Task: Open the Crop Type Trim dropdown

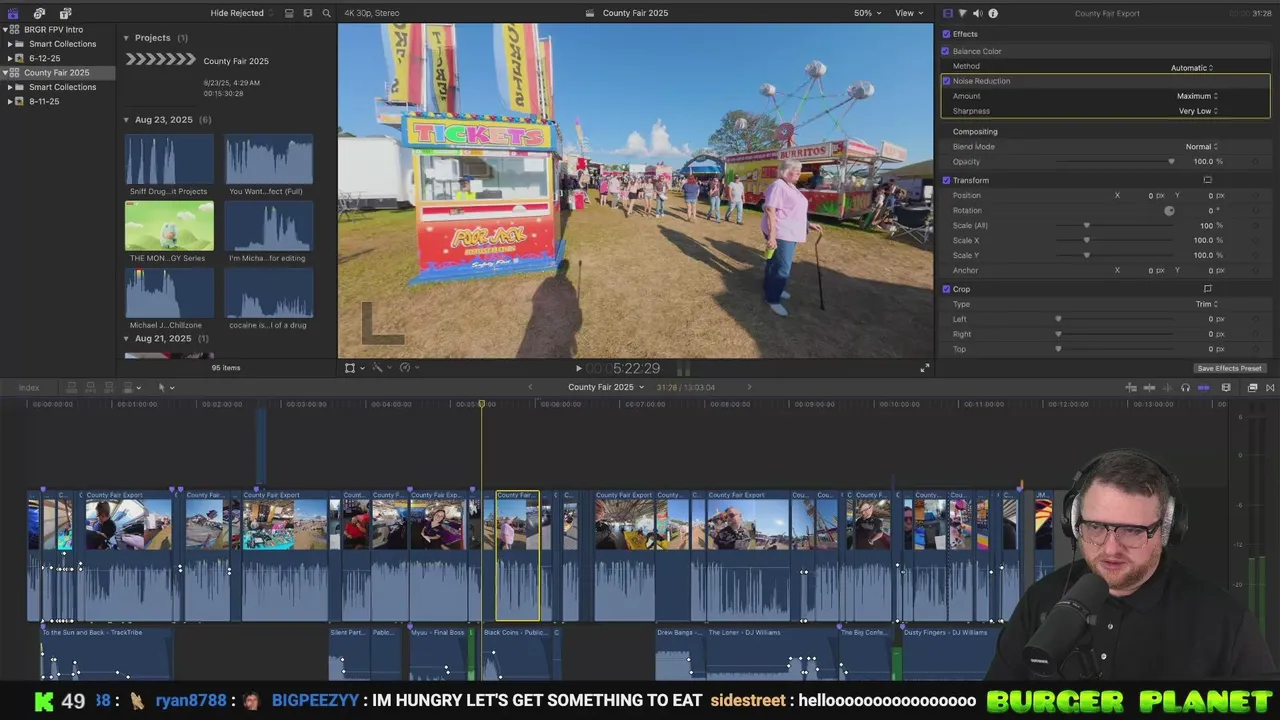Action: pyautogui.click(x=1206, y=304)
